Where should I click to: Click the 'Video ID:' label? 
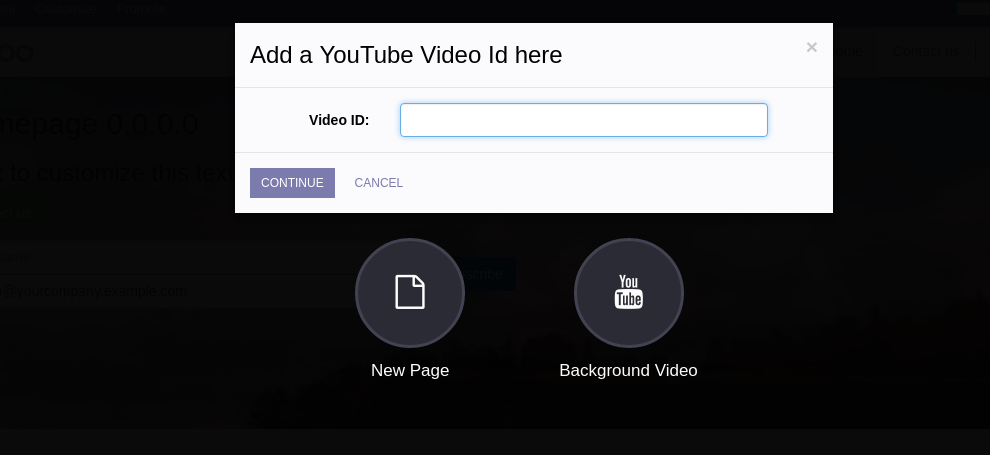tap(339, 120)
